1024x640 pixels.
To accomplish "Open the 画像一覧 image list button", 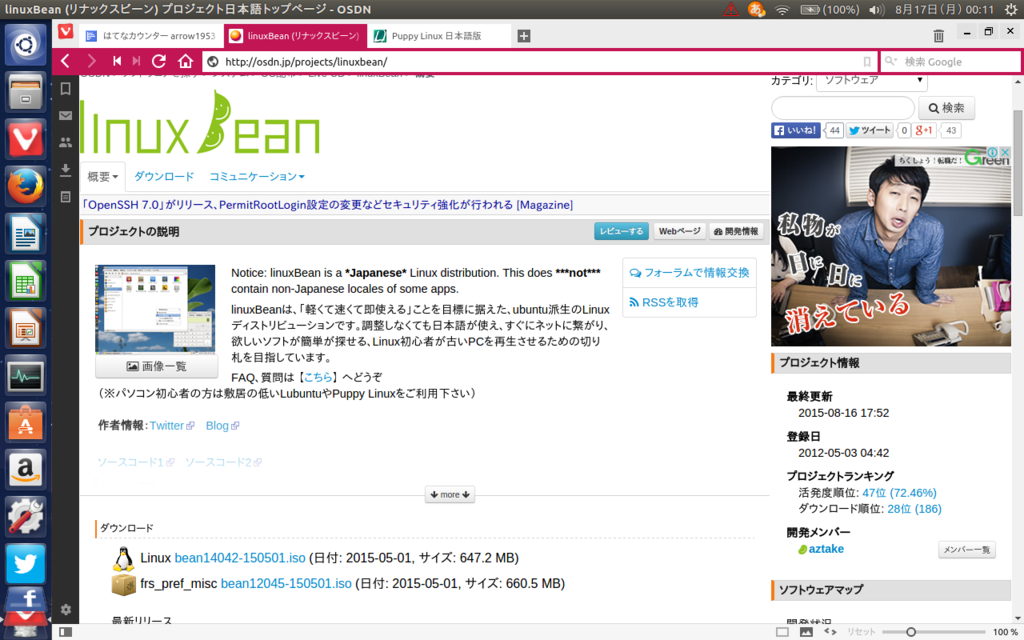I will (157, 366).
